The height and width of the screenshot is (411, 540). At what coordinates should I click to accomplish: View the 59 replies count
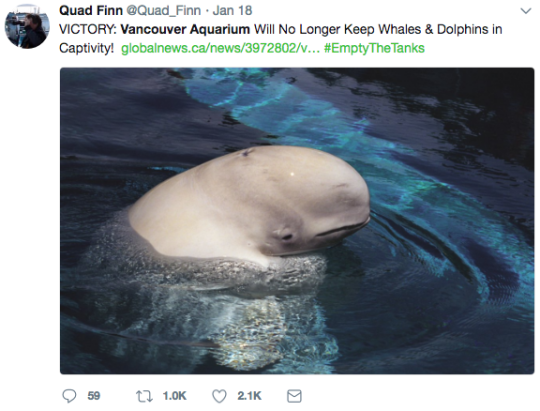(94, 396)
